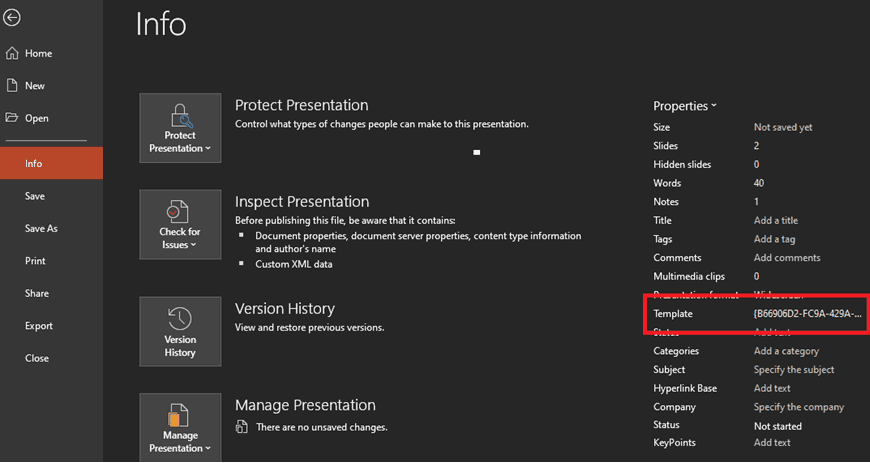
Task: Click the Open folder icon
Action: coord(12,118)
